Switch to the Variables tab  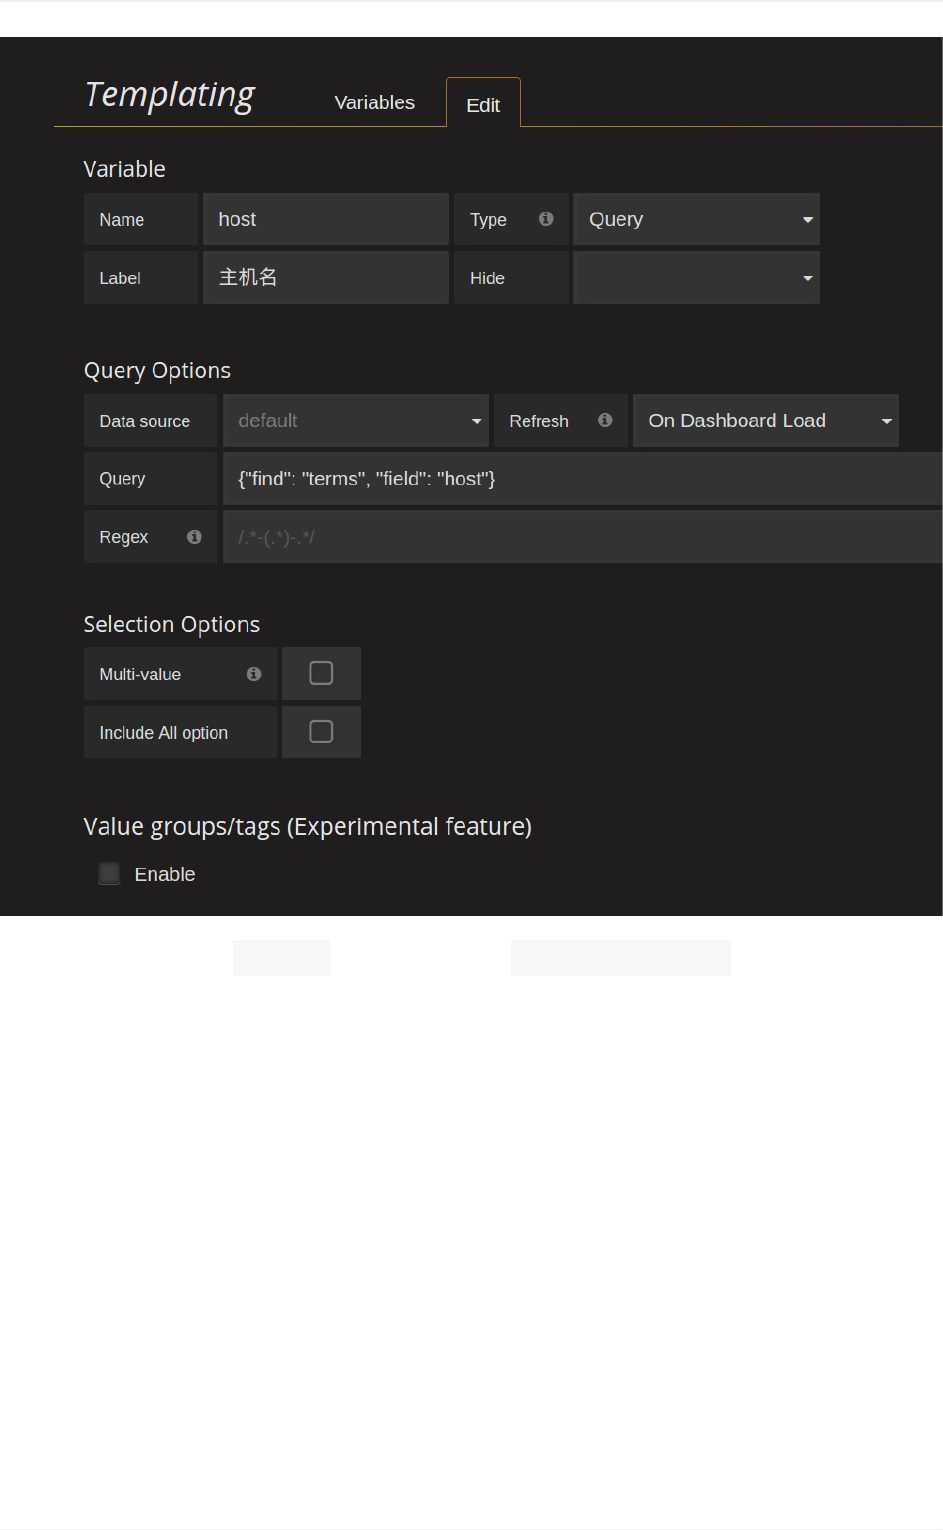374,103
